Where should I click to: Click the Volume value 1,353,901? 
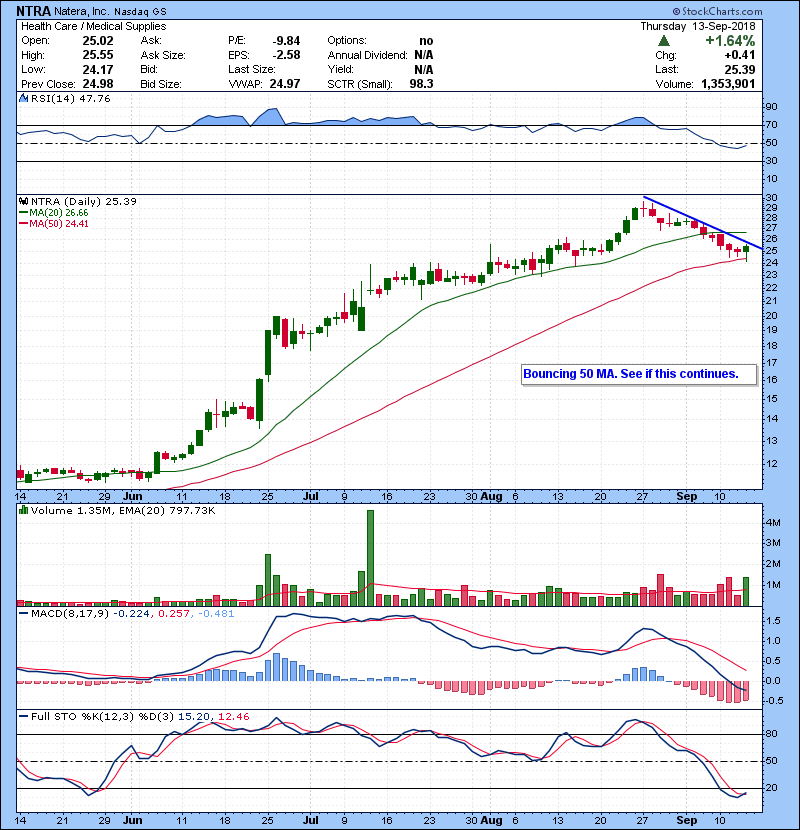tap(728, 84)
